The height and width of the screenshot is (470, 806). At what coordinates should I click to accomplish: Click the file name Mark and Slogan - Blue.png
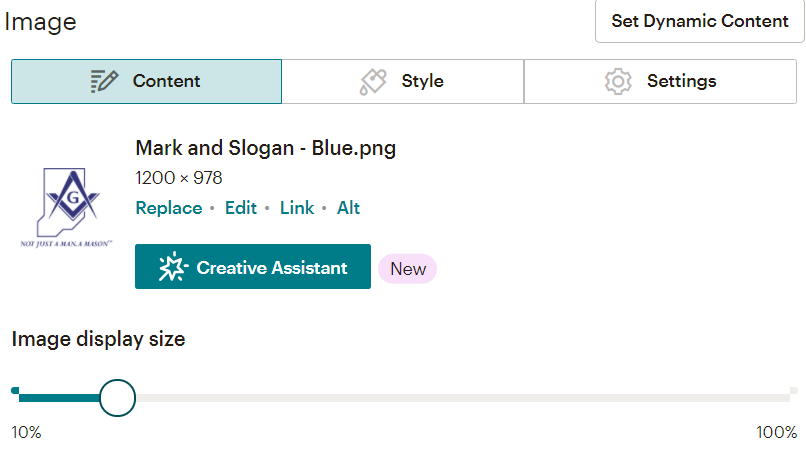[266, 148]
